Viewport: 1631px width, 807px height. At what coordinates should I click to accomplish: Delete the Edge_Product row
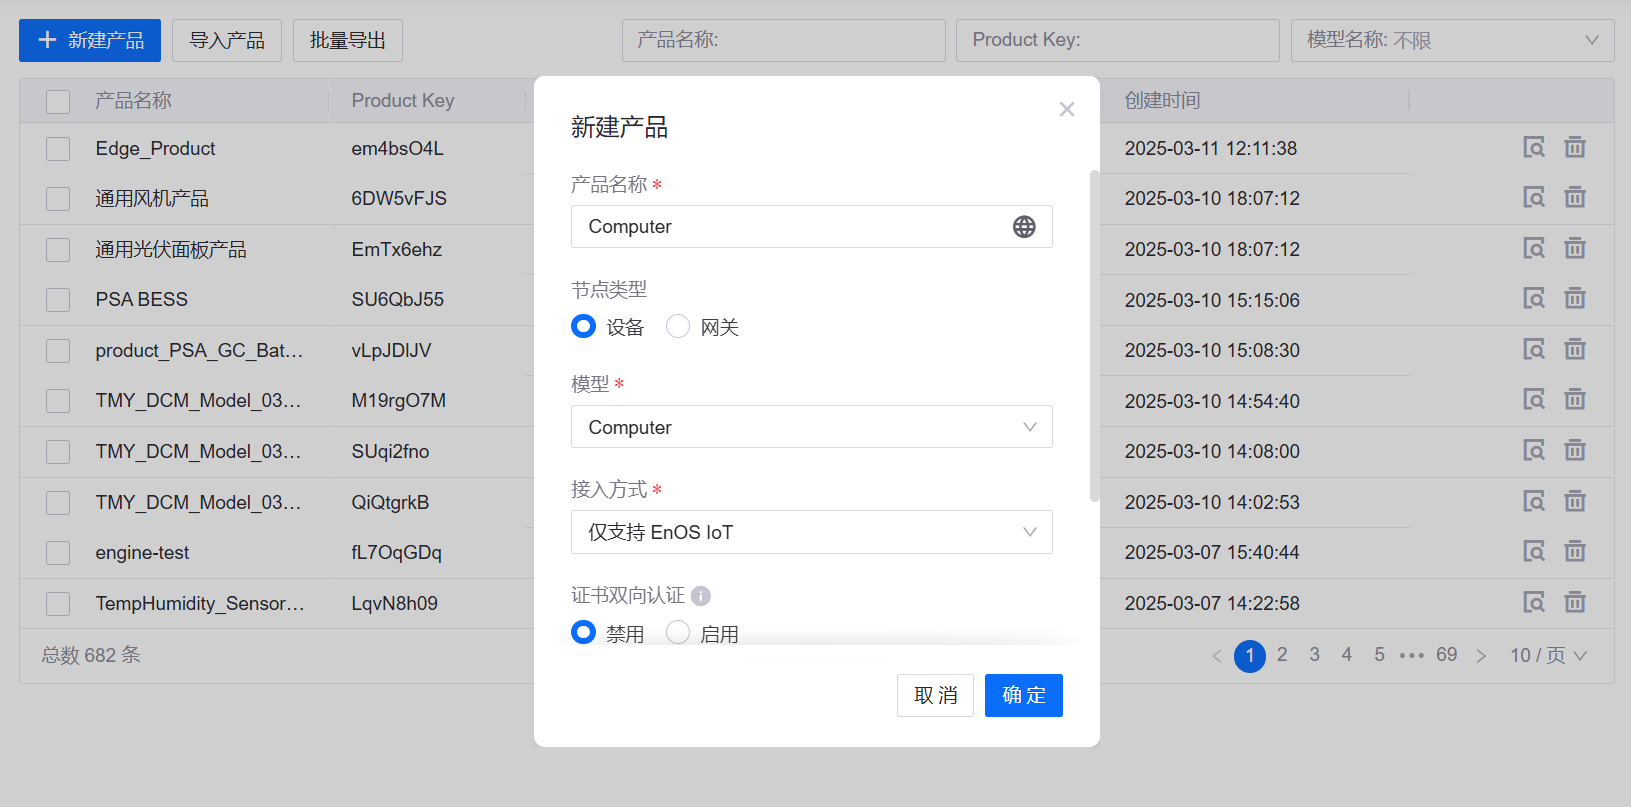click(x=1575, y=148)
